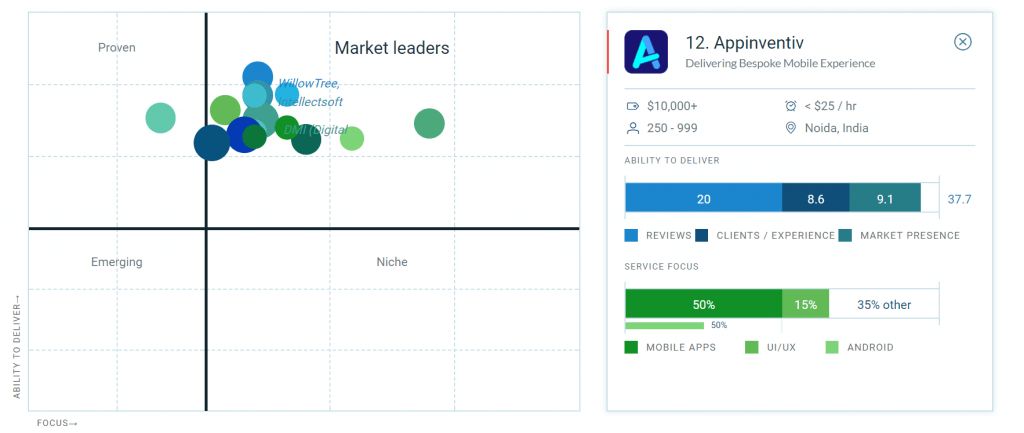Viewport: 1024px width, 433px height.
Task: Click the Clients/Experience segment showing 8.6
Action: point(816,198)
